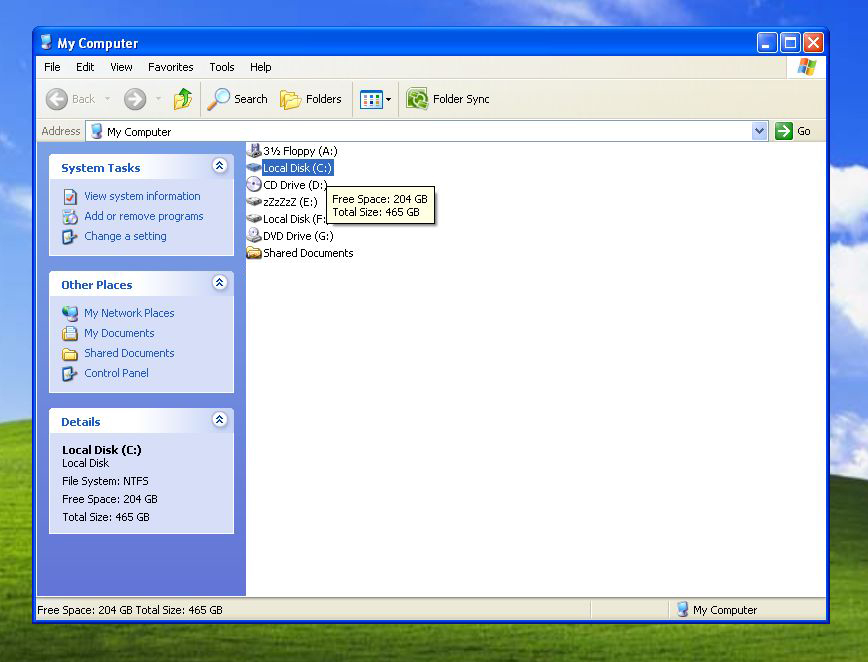
Task: Select the CD Drive (D:) disc icon
Action: 254,184
